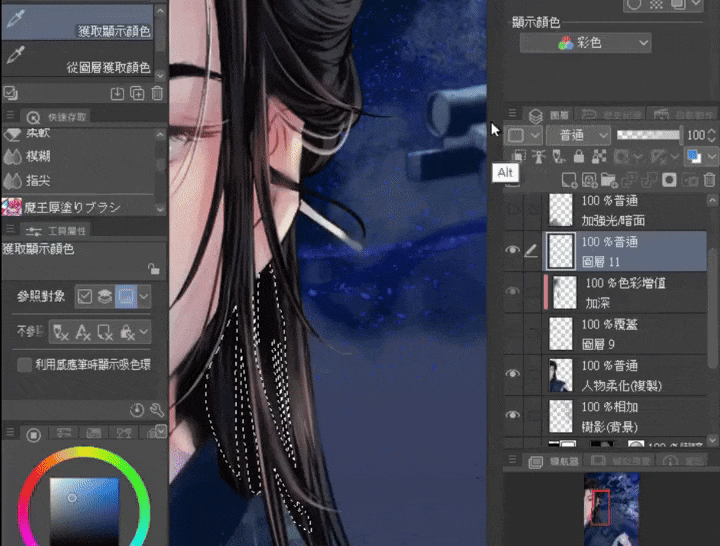Delete the sub tool using trash icon
The width and height of the screenshot is (720, 546).
click(157, 93)
